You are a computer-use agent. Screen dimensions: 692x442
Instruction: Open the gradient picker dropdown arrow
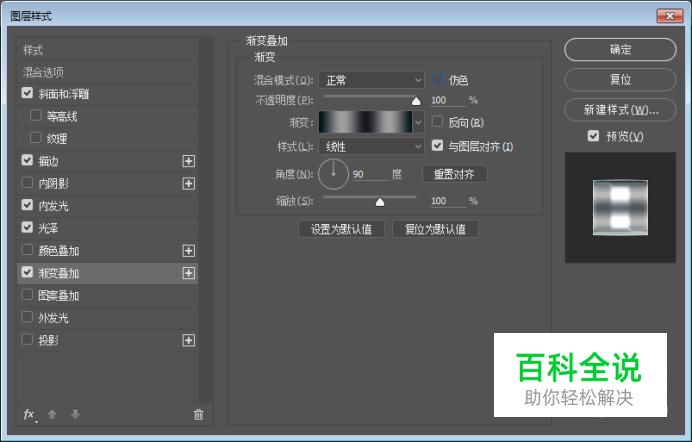pos(418,122)
